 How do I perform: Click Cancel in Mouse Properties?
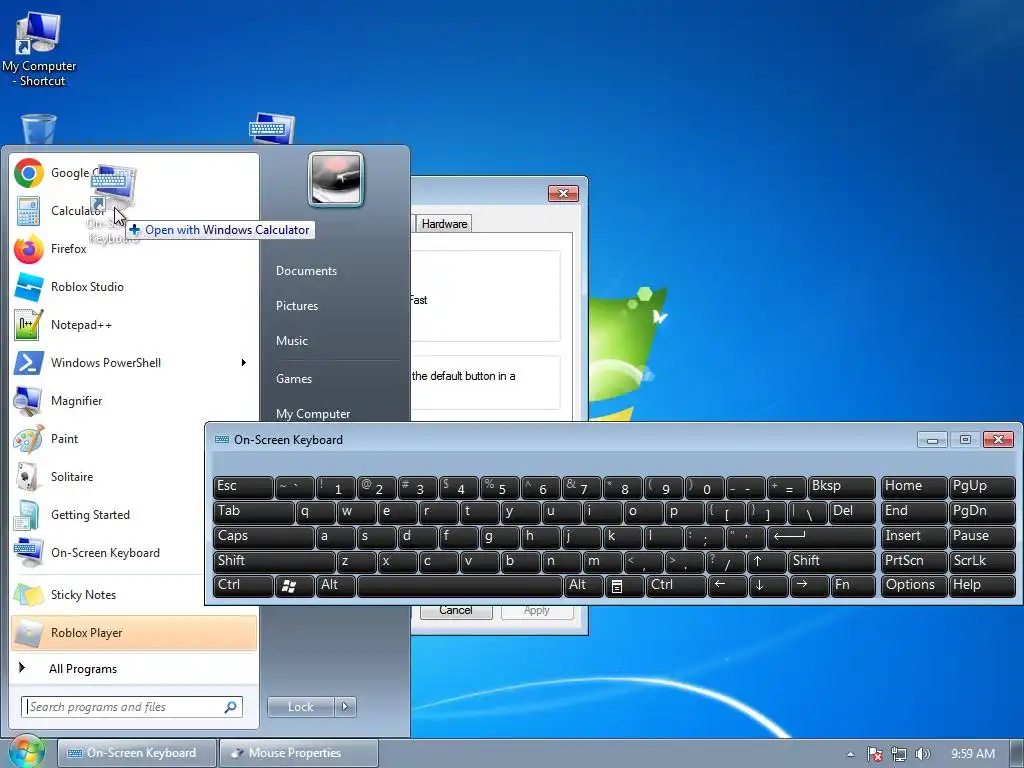[456, 611]
